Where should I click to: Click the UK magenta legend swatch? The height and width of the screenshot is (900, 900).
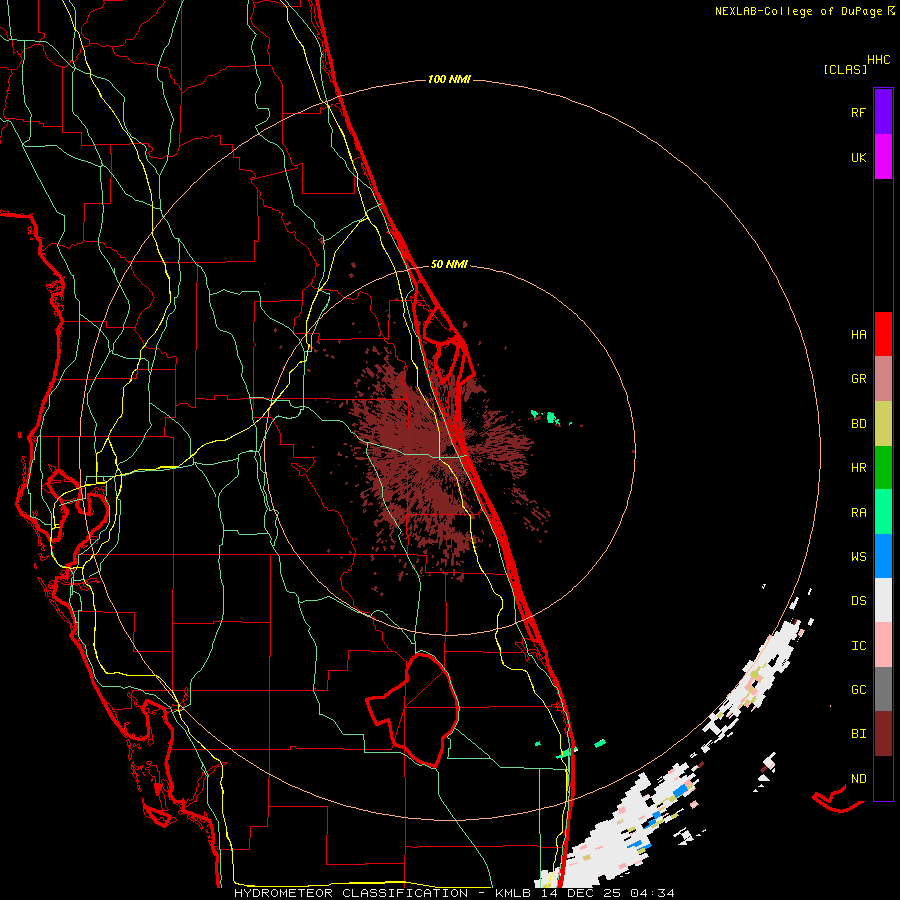click(x=883, y=157)
